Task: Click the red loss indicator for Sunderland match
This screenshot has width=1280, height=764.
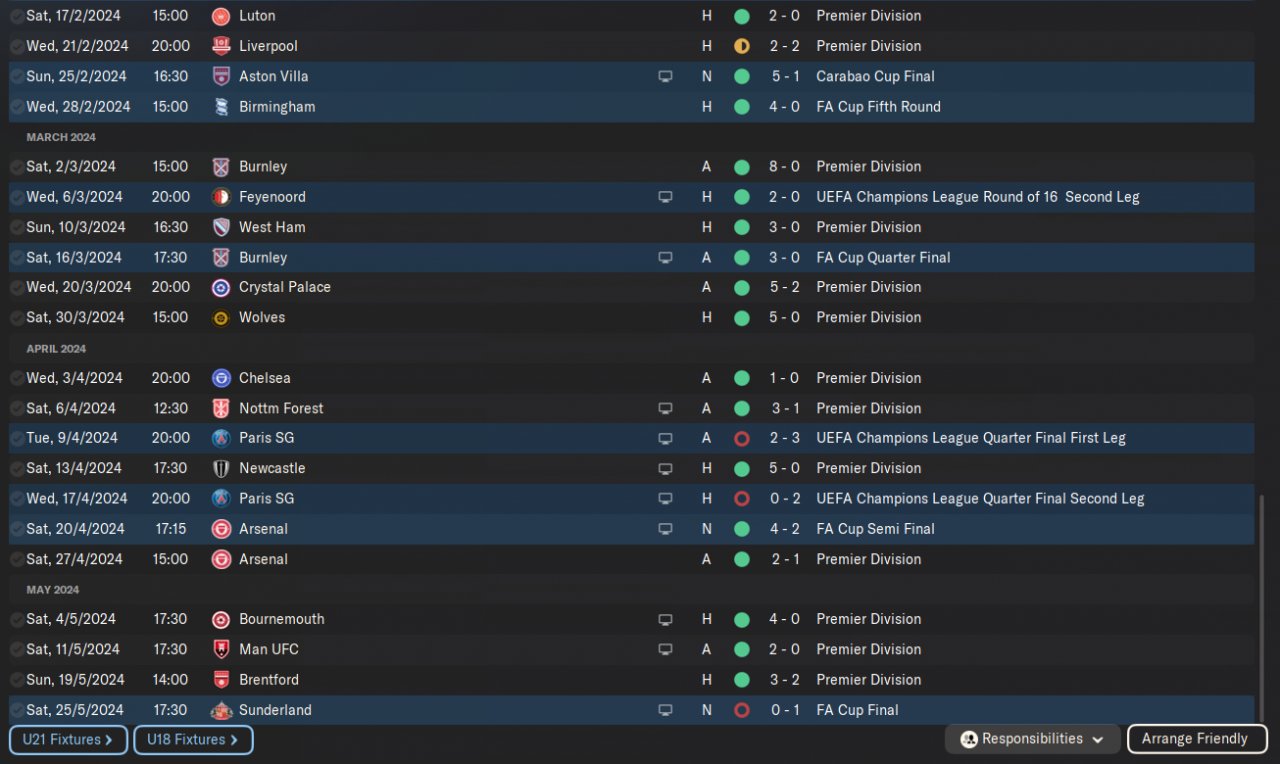Action: 741,710
